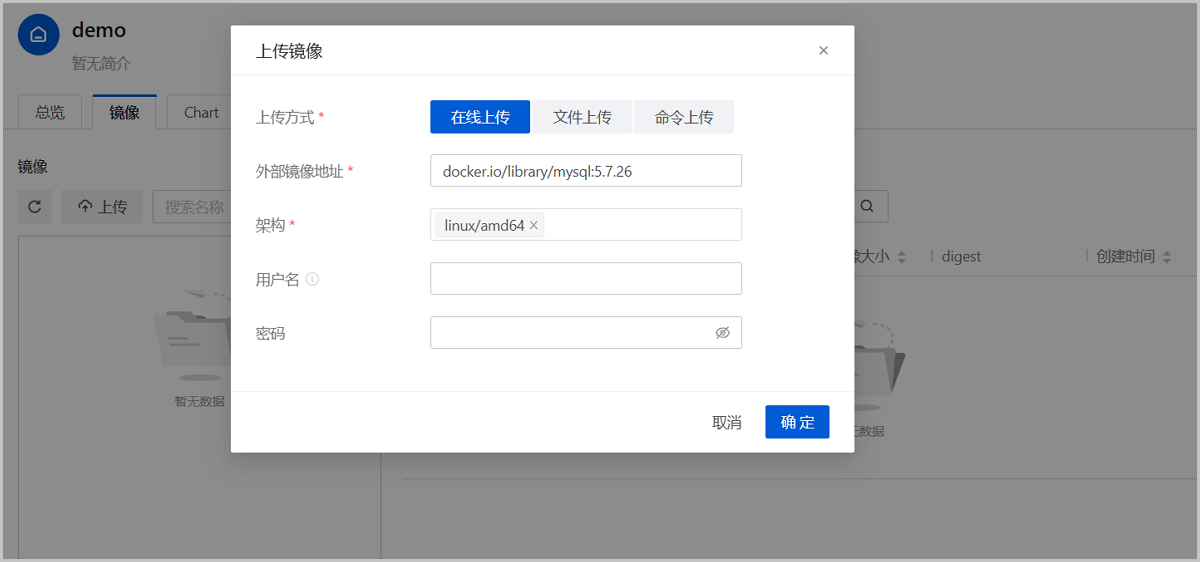1200x562 pixels.
Task: Select 文件上传 upload method
Action: [x=582, y=117]
